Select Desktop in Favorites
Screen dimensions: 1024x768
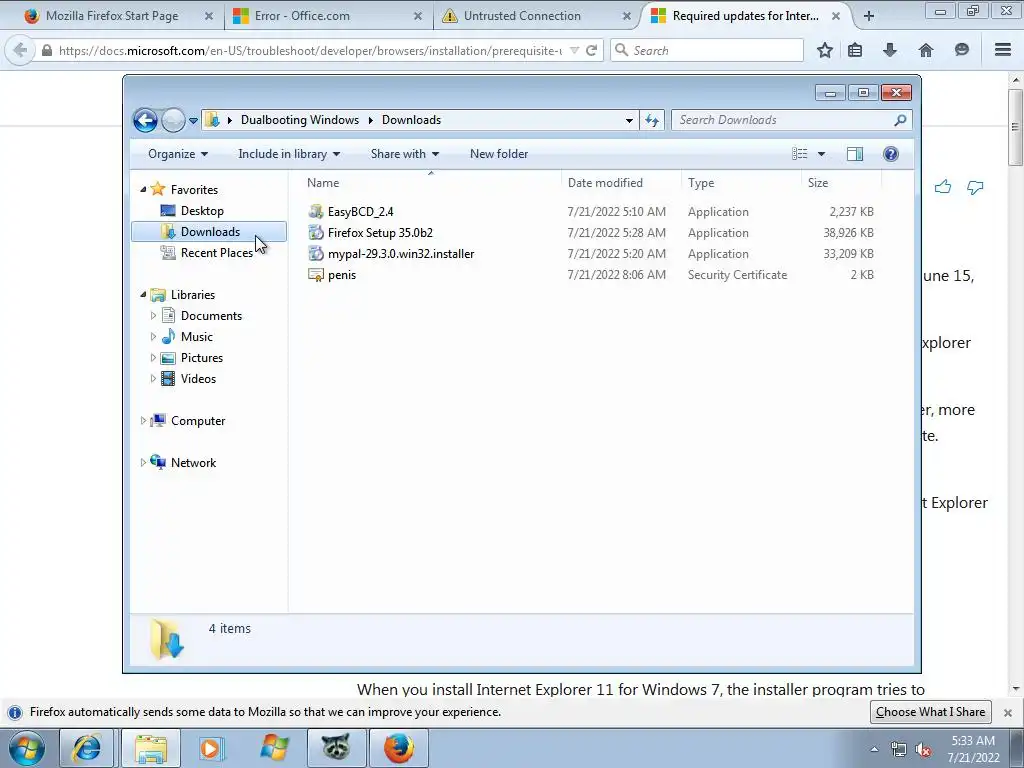coord(202,211)
